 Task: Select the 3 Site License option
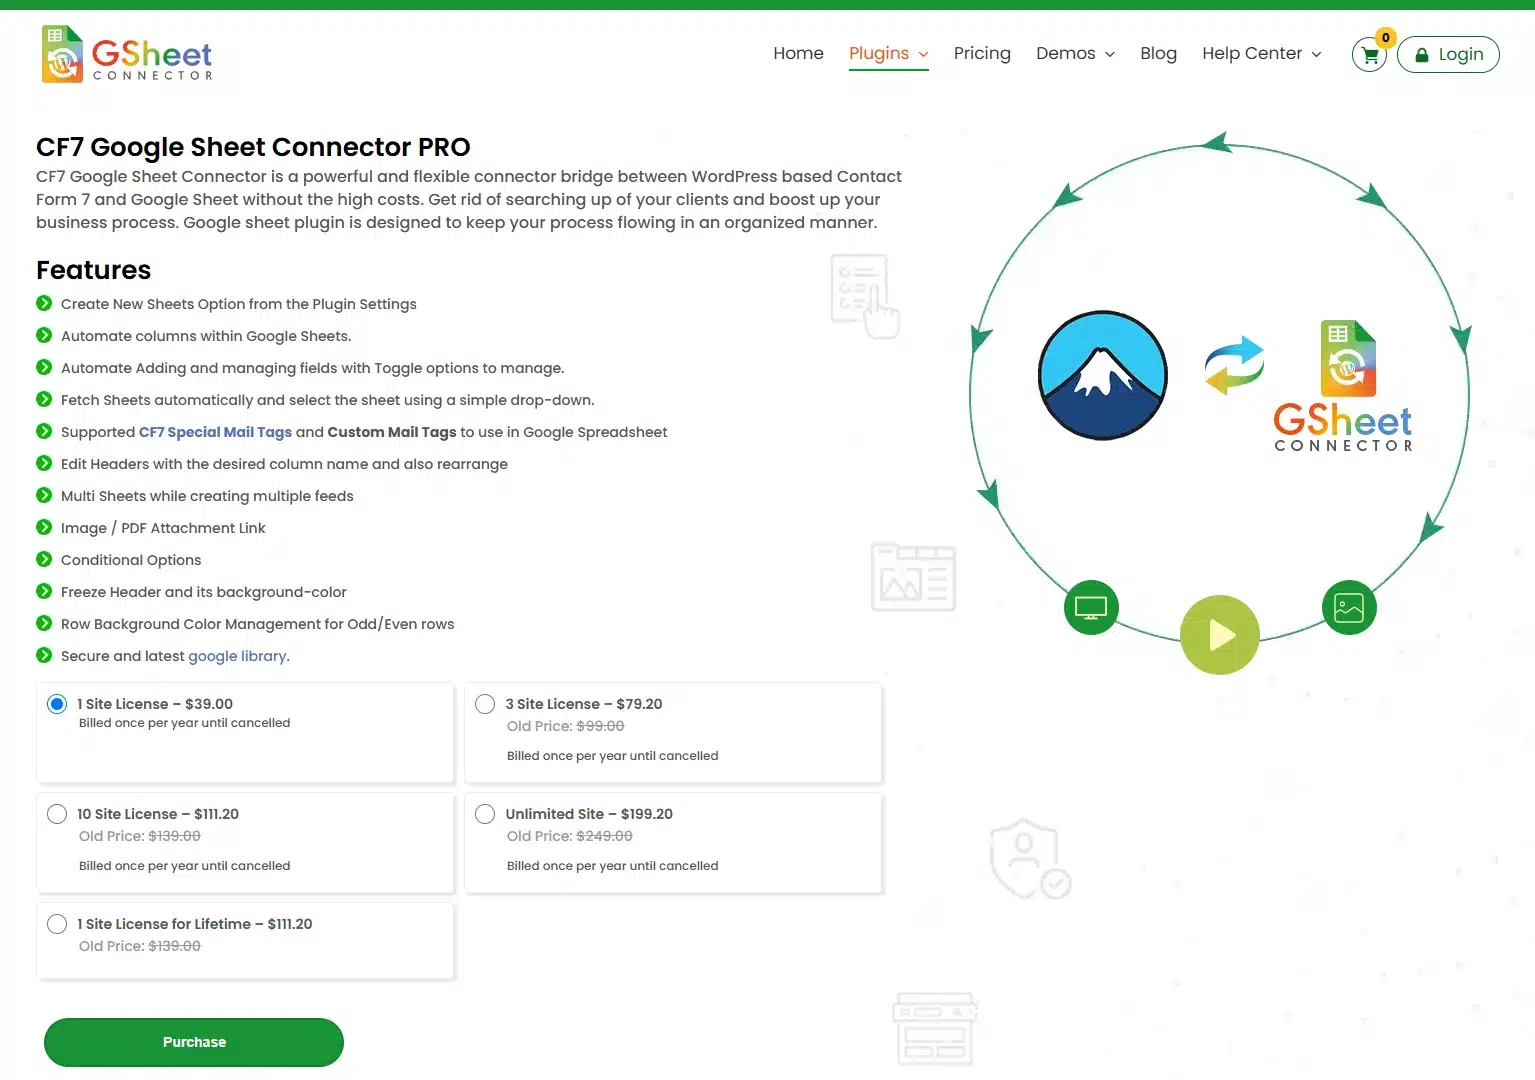point(485,704)
